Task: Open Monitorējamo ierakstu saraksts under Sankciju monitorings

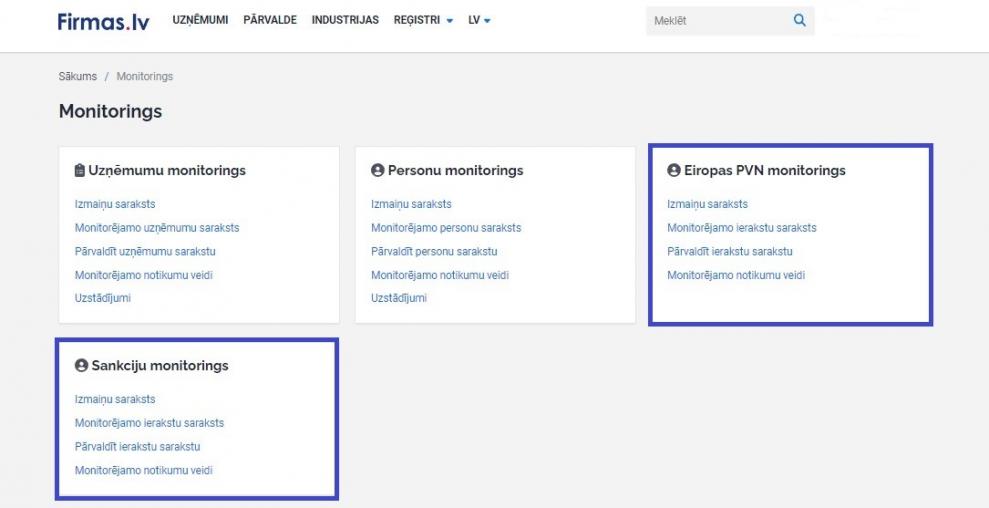Action: click(149, 423)
